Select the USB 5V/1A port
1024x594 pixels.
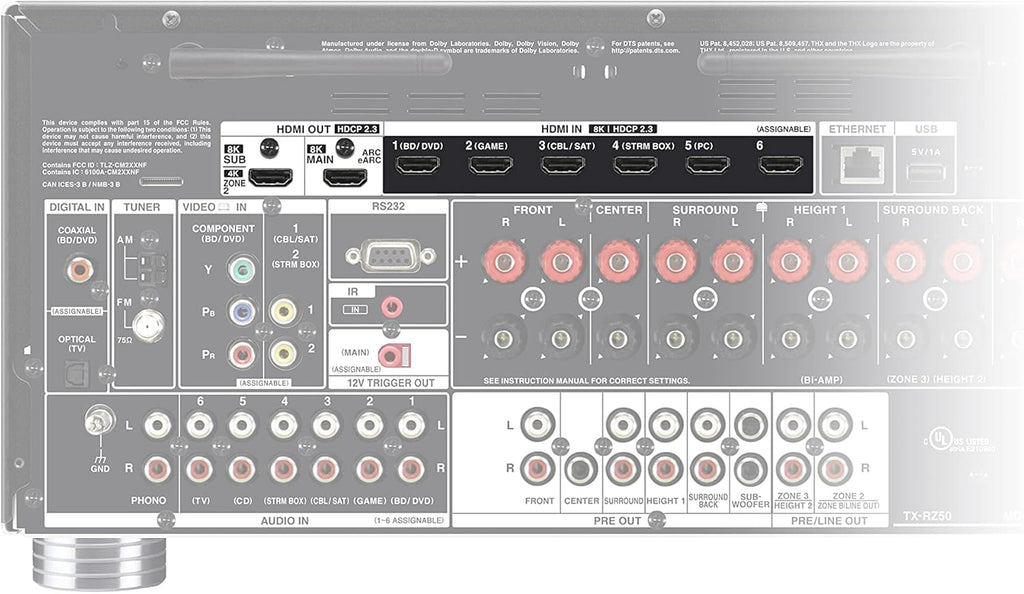click(x=926, y=172)
